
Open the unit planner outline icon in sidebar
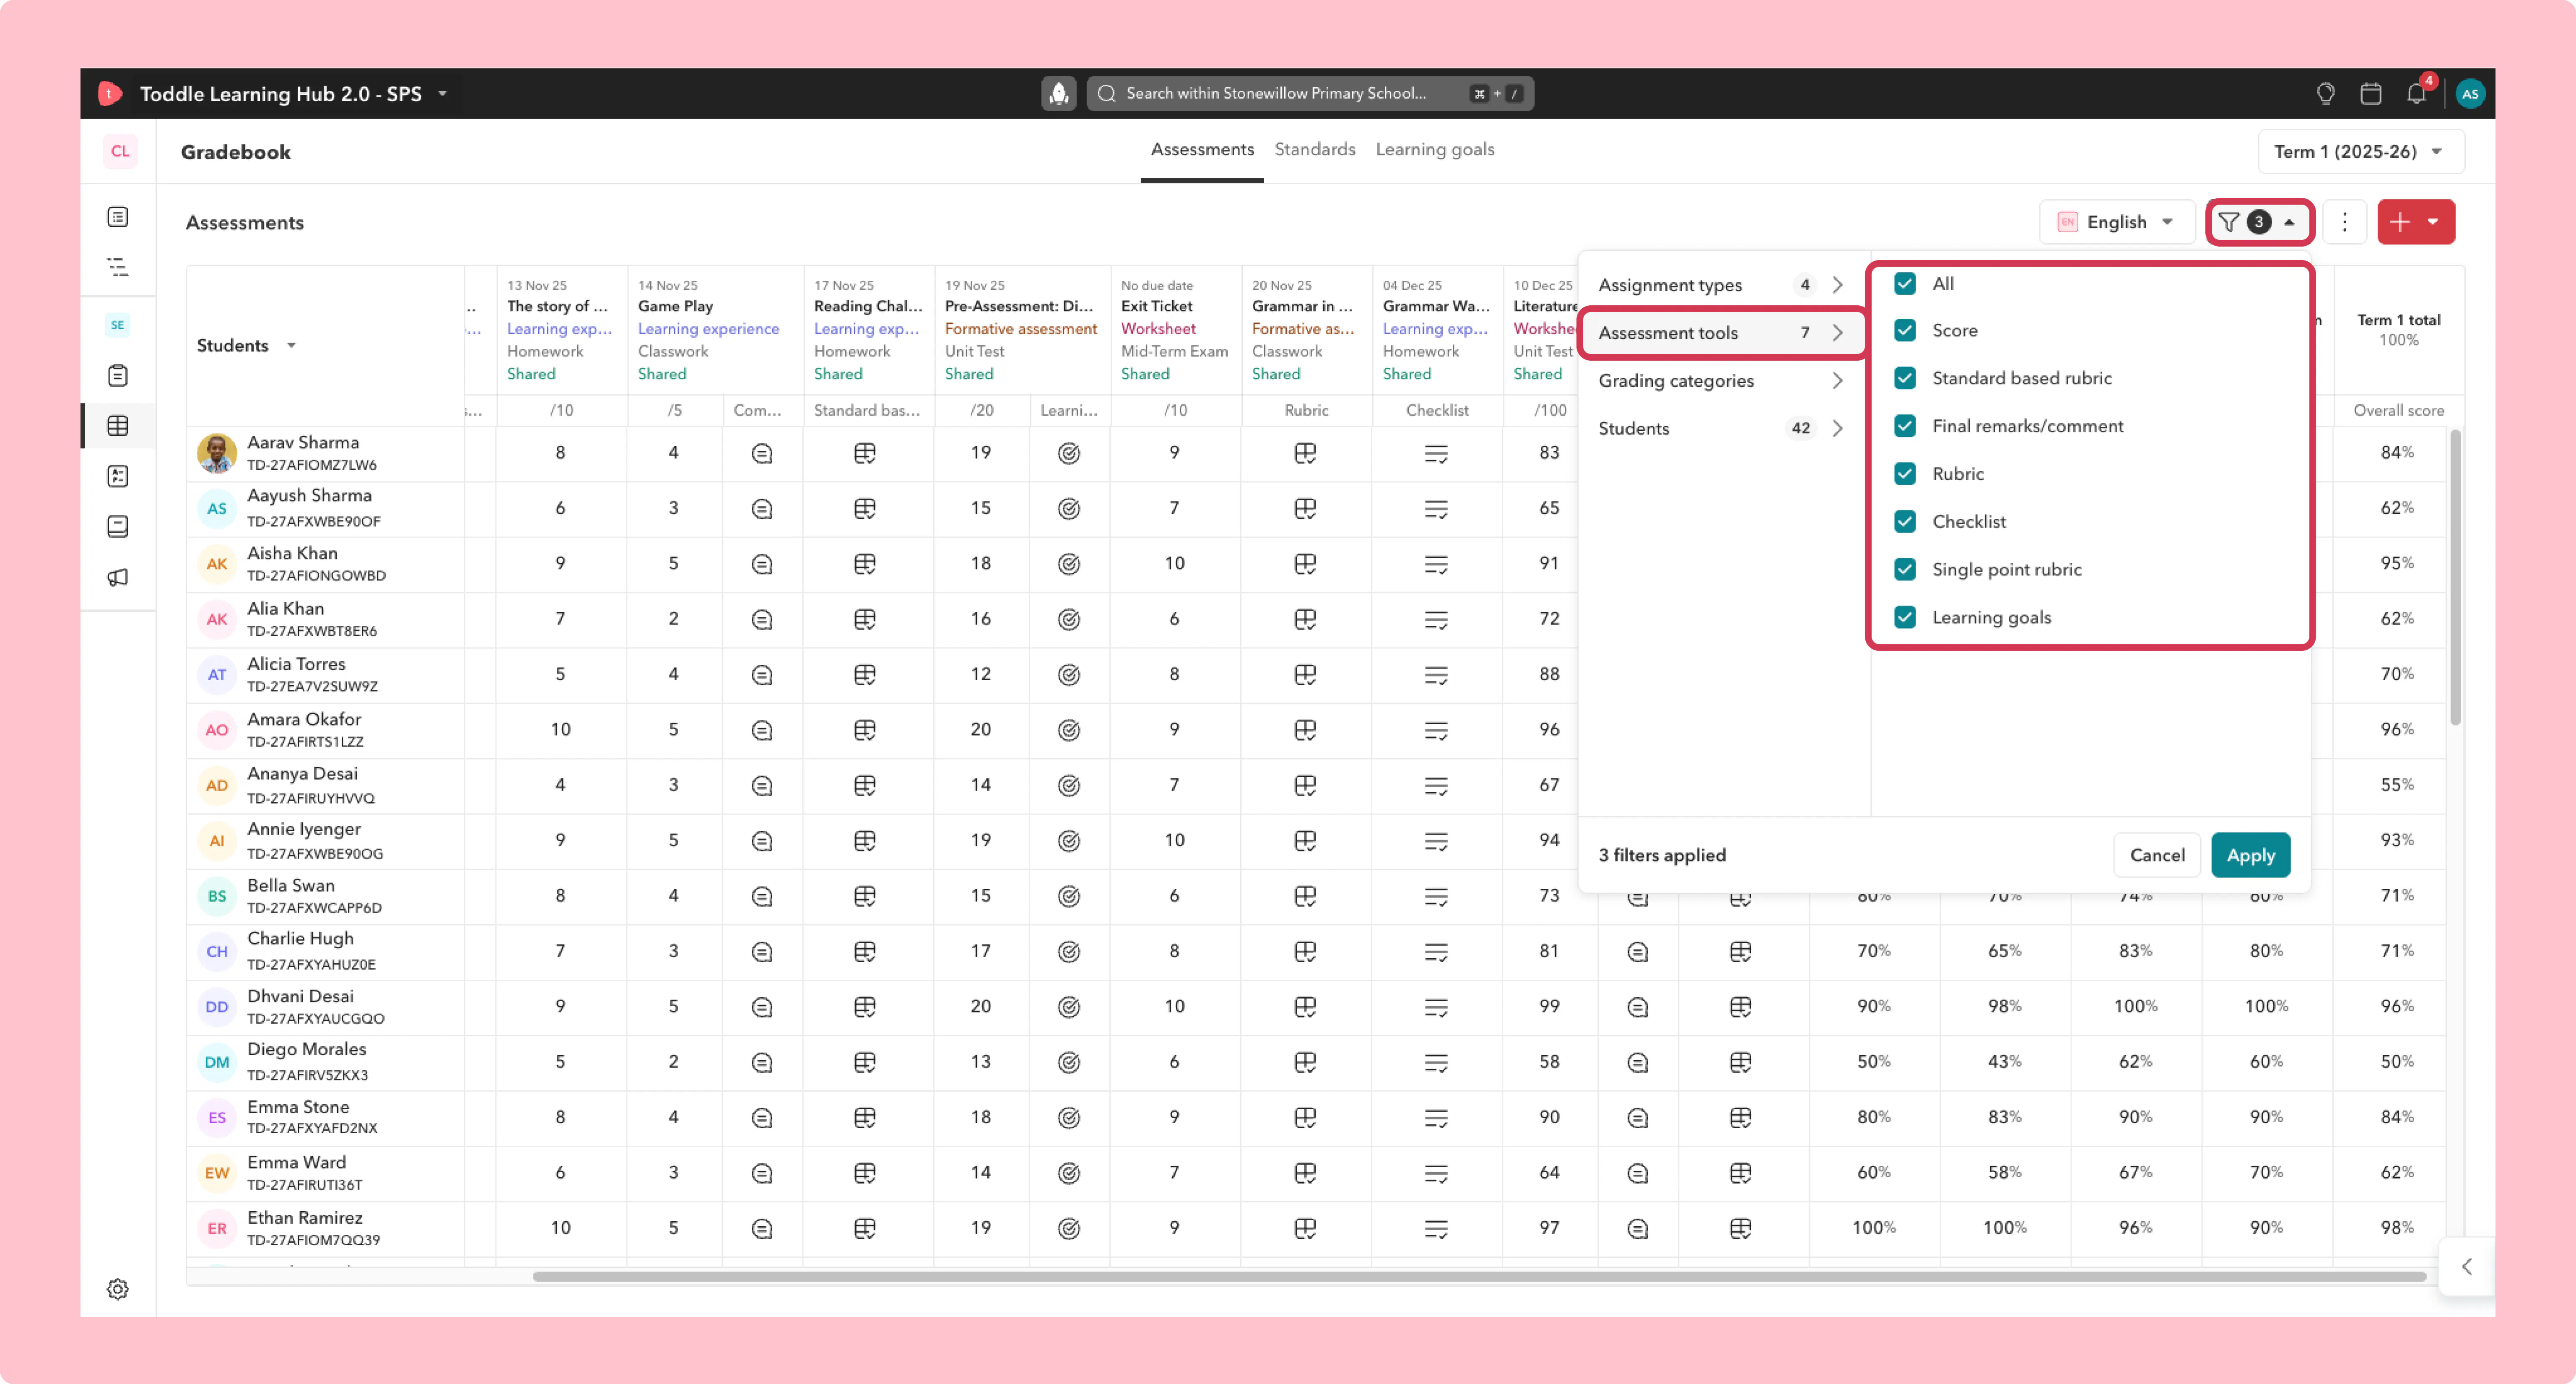tap(118, 267)
